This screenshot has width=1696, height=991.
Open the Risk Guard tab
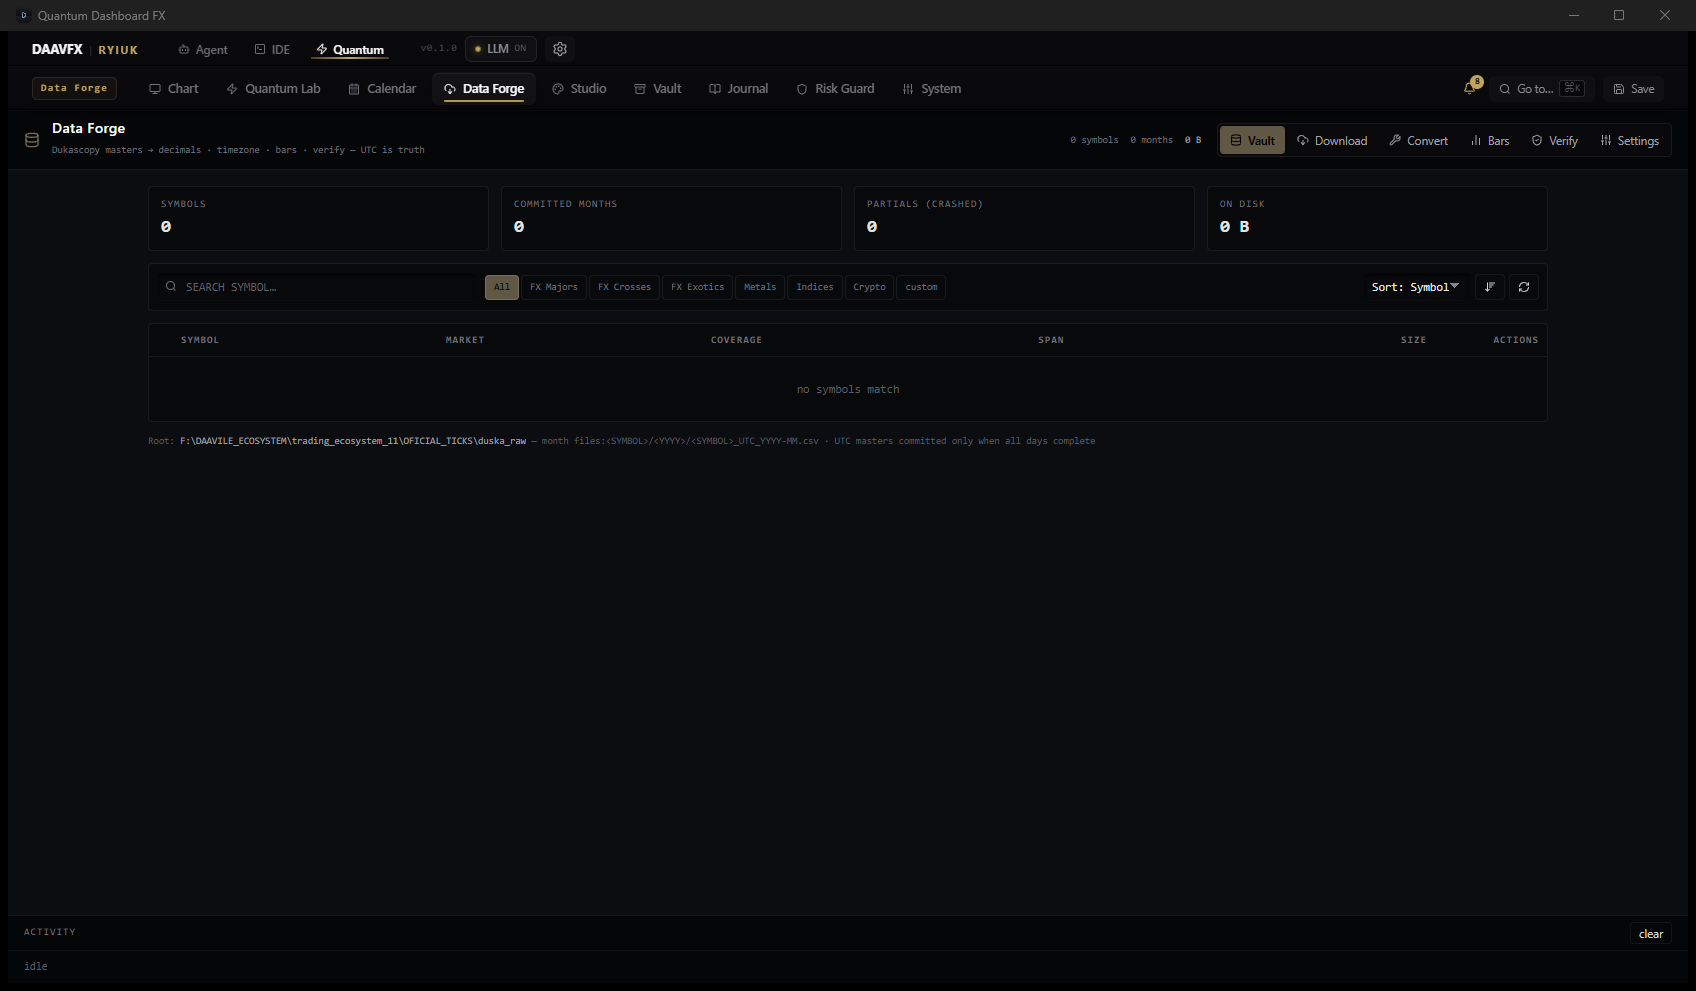pos(835,89)
